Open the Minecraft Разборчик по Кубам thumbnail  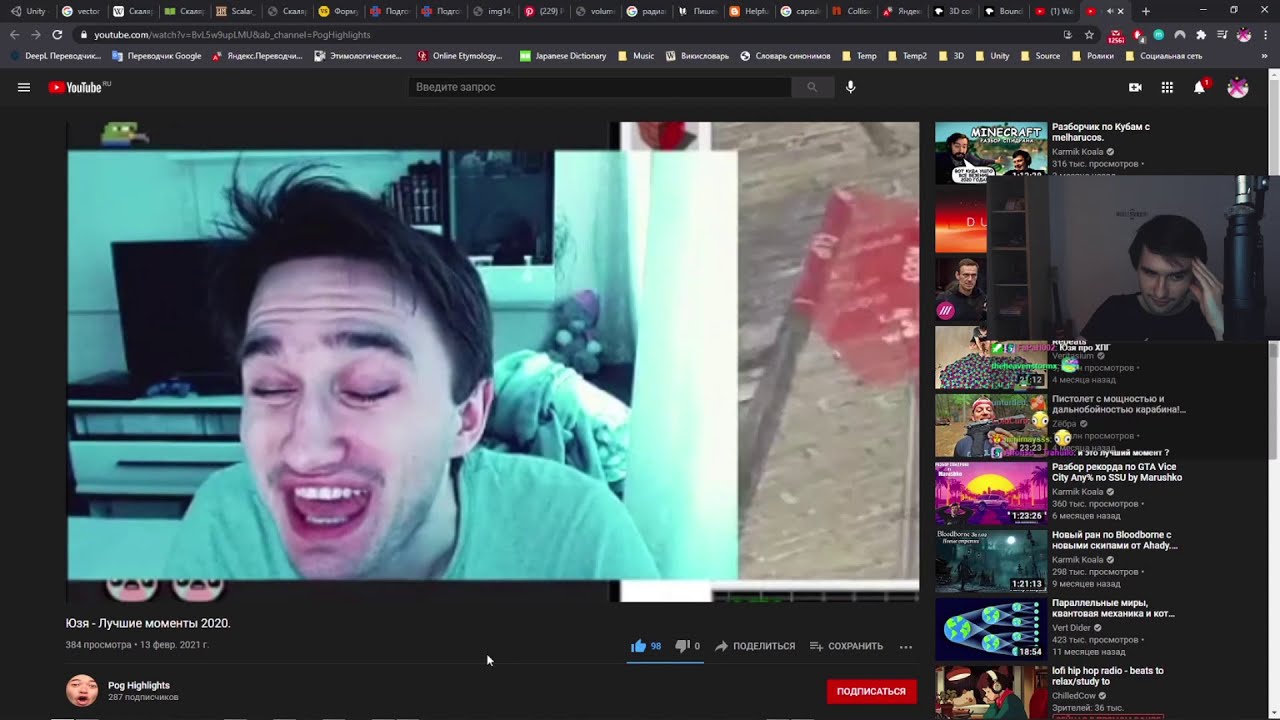[x=991, y=152]
